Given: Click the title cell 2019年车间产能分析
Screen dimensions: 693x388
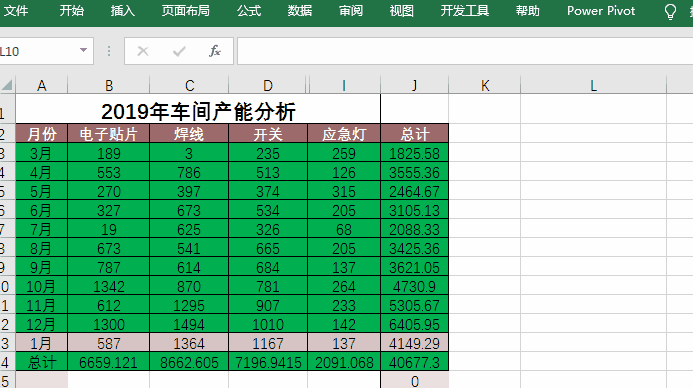Looking at the screenshot, I should click(198, 109).
